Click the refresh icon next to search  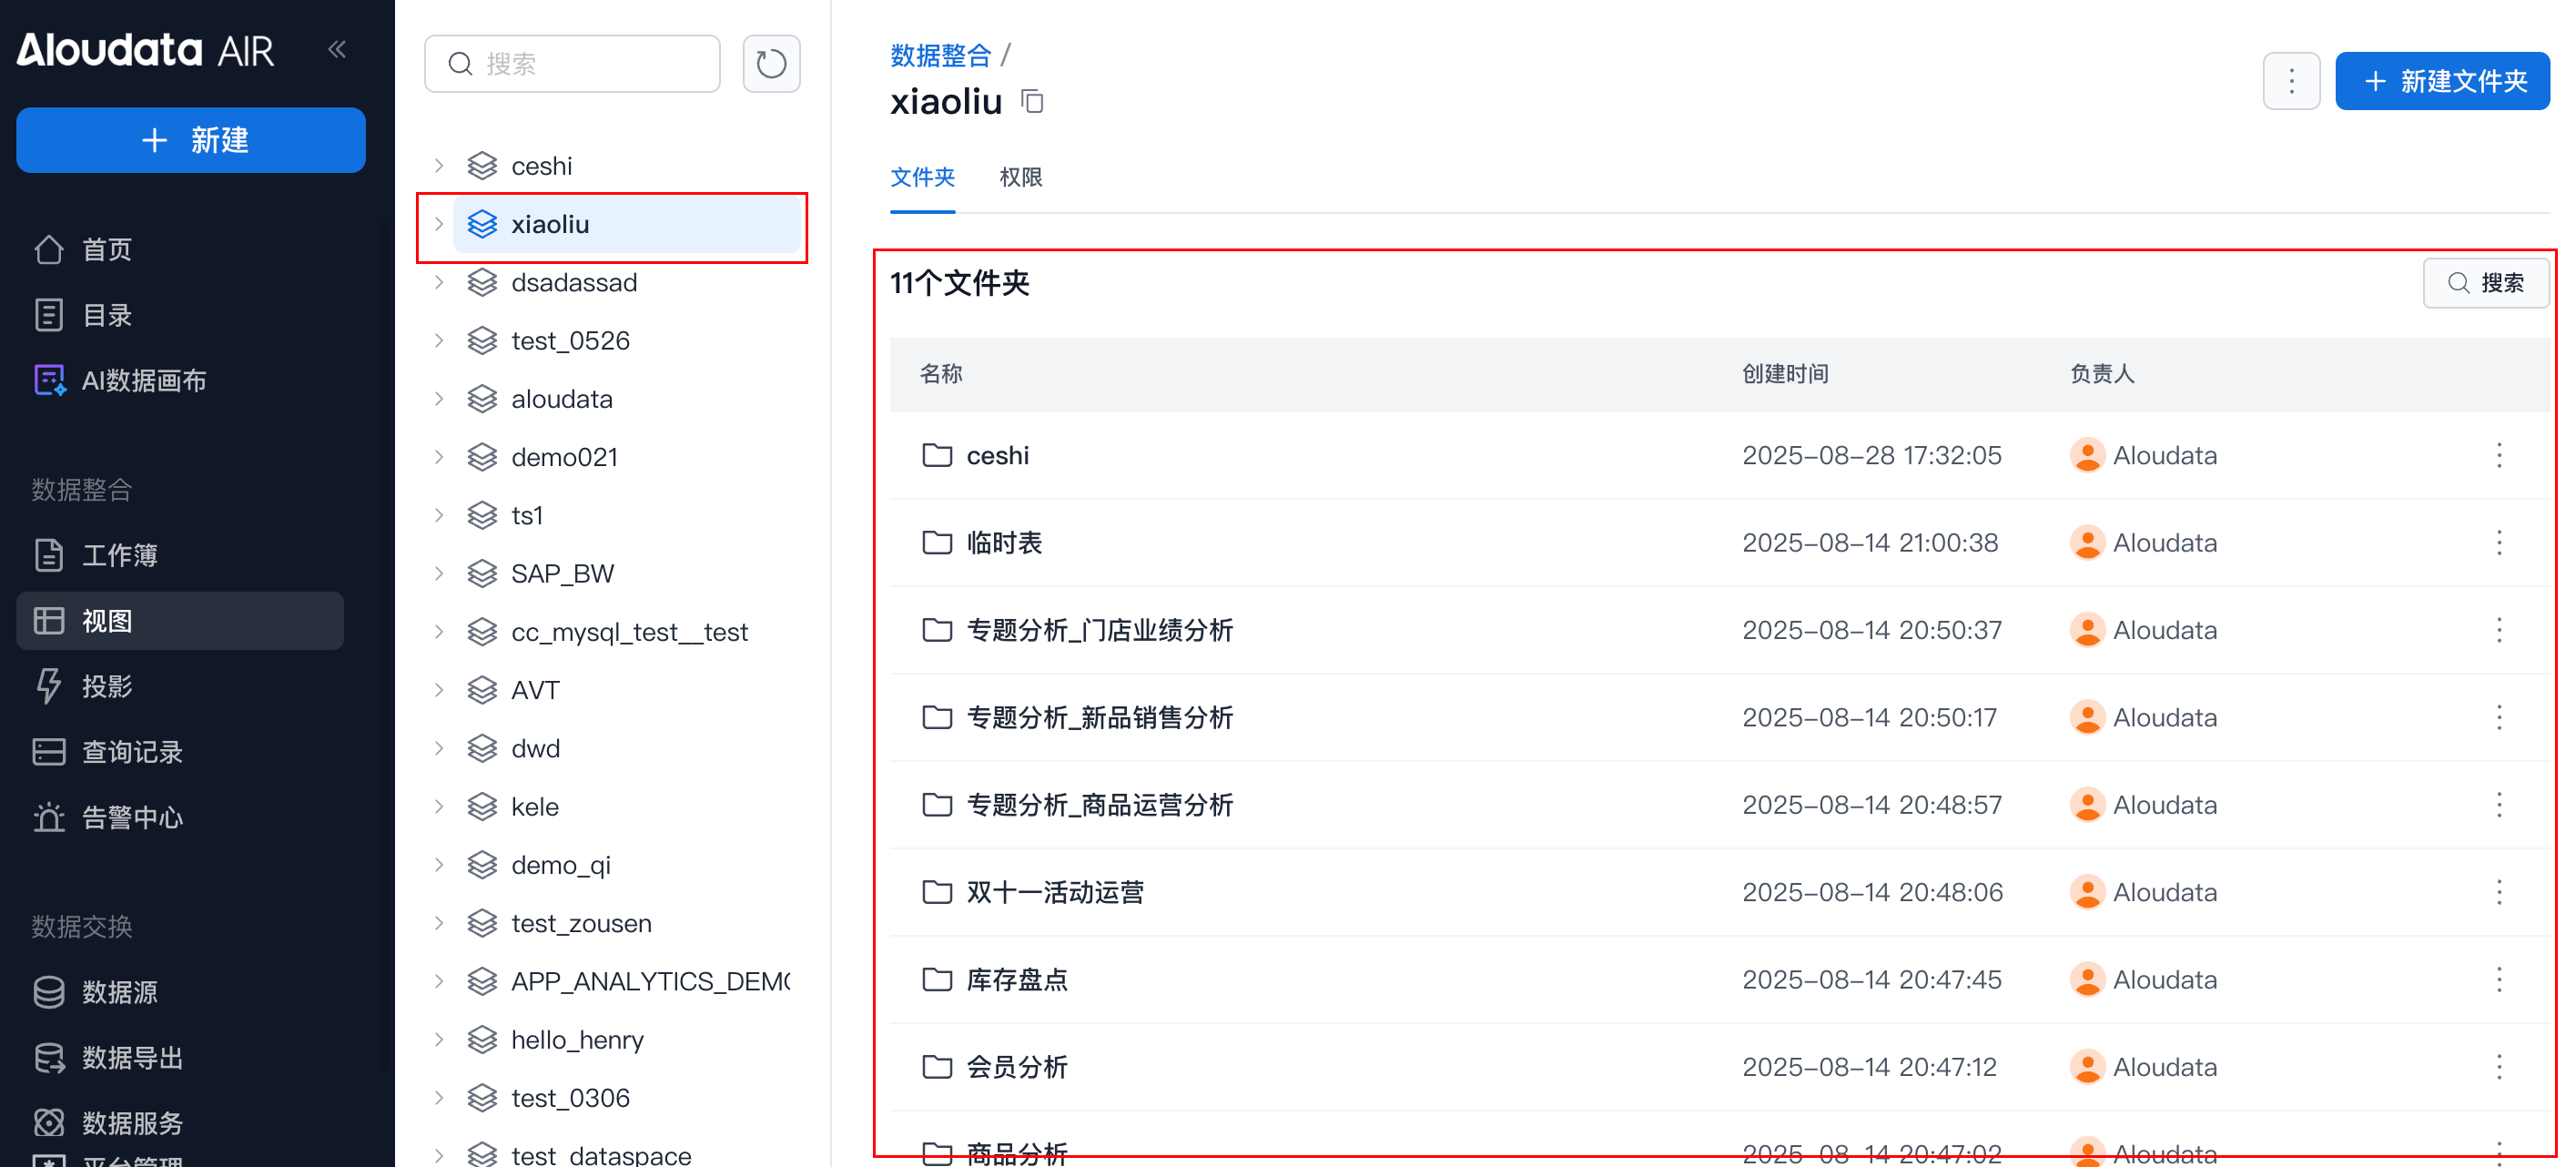(x=770, y=64)
